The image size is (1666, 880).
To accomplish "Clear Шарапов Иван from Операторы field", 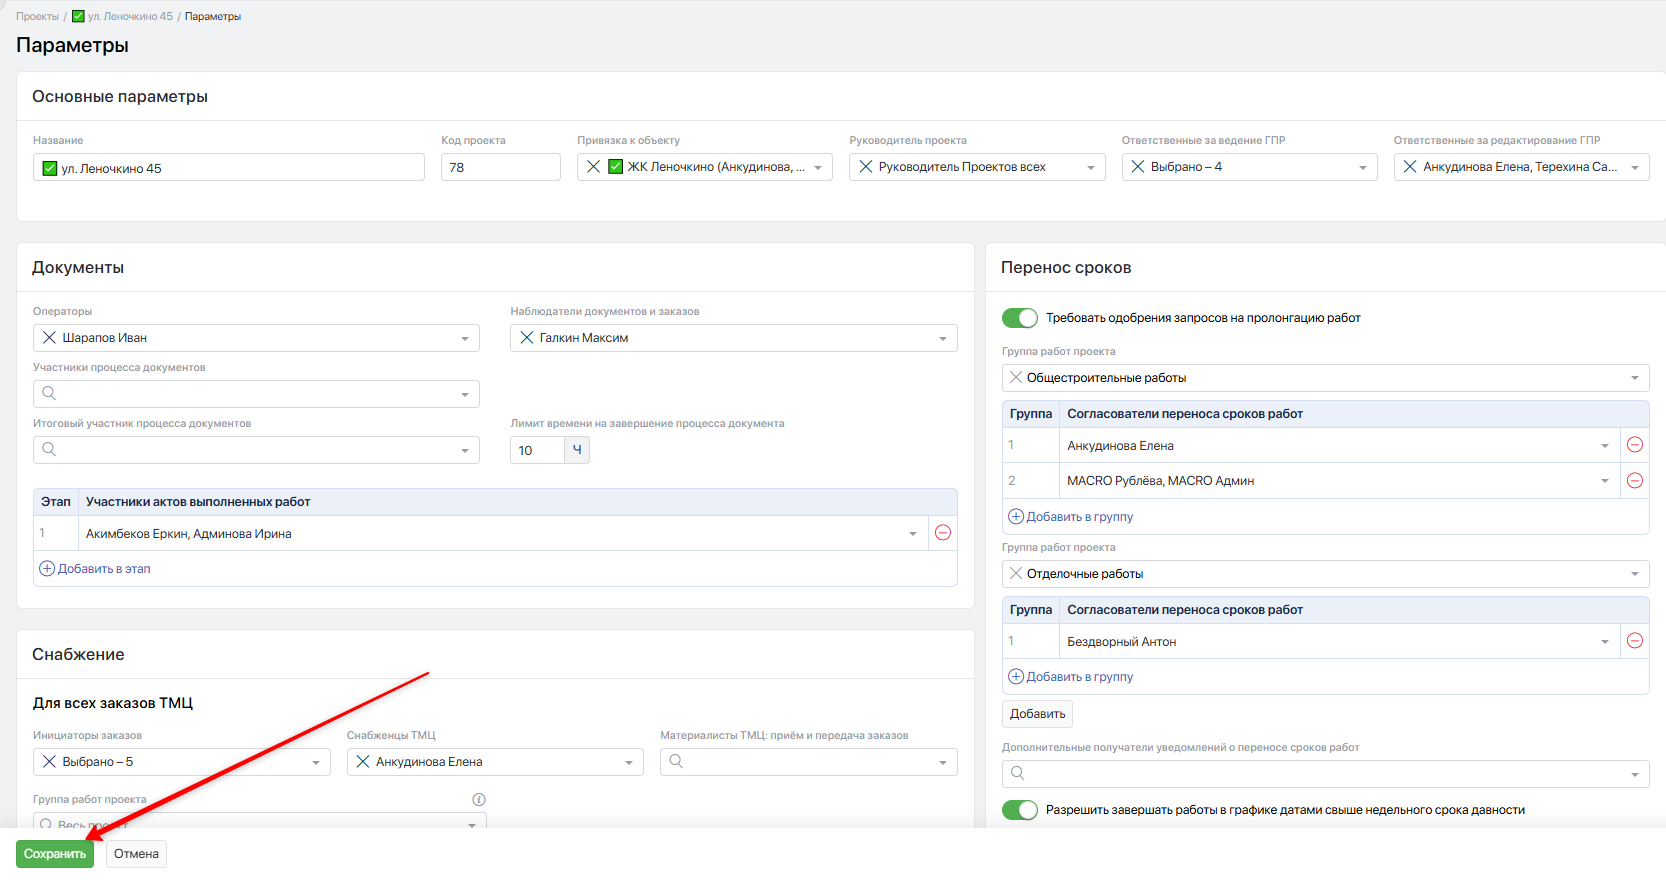I will click(x=49, y=338).
